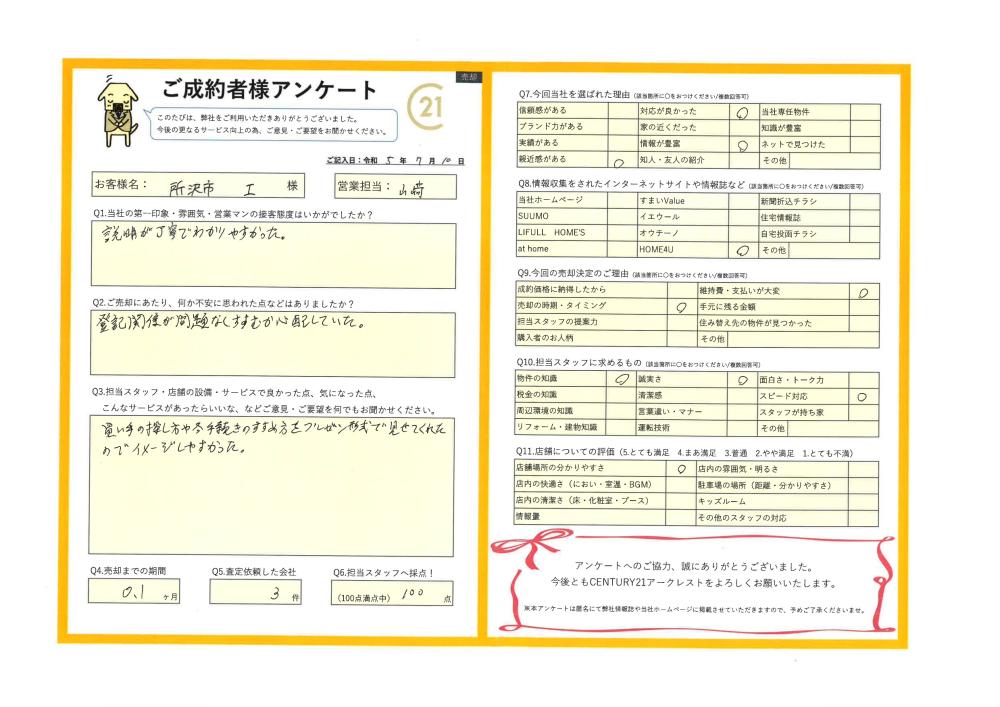This screenshot has width=1000, height=707.
Task: Click the Q11 店舗についての評価 heading
Action: coord(684,453)
